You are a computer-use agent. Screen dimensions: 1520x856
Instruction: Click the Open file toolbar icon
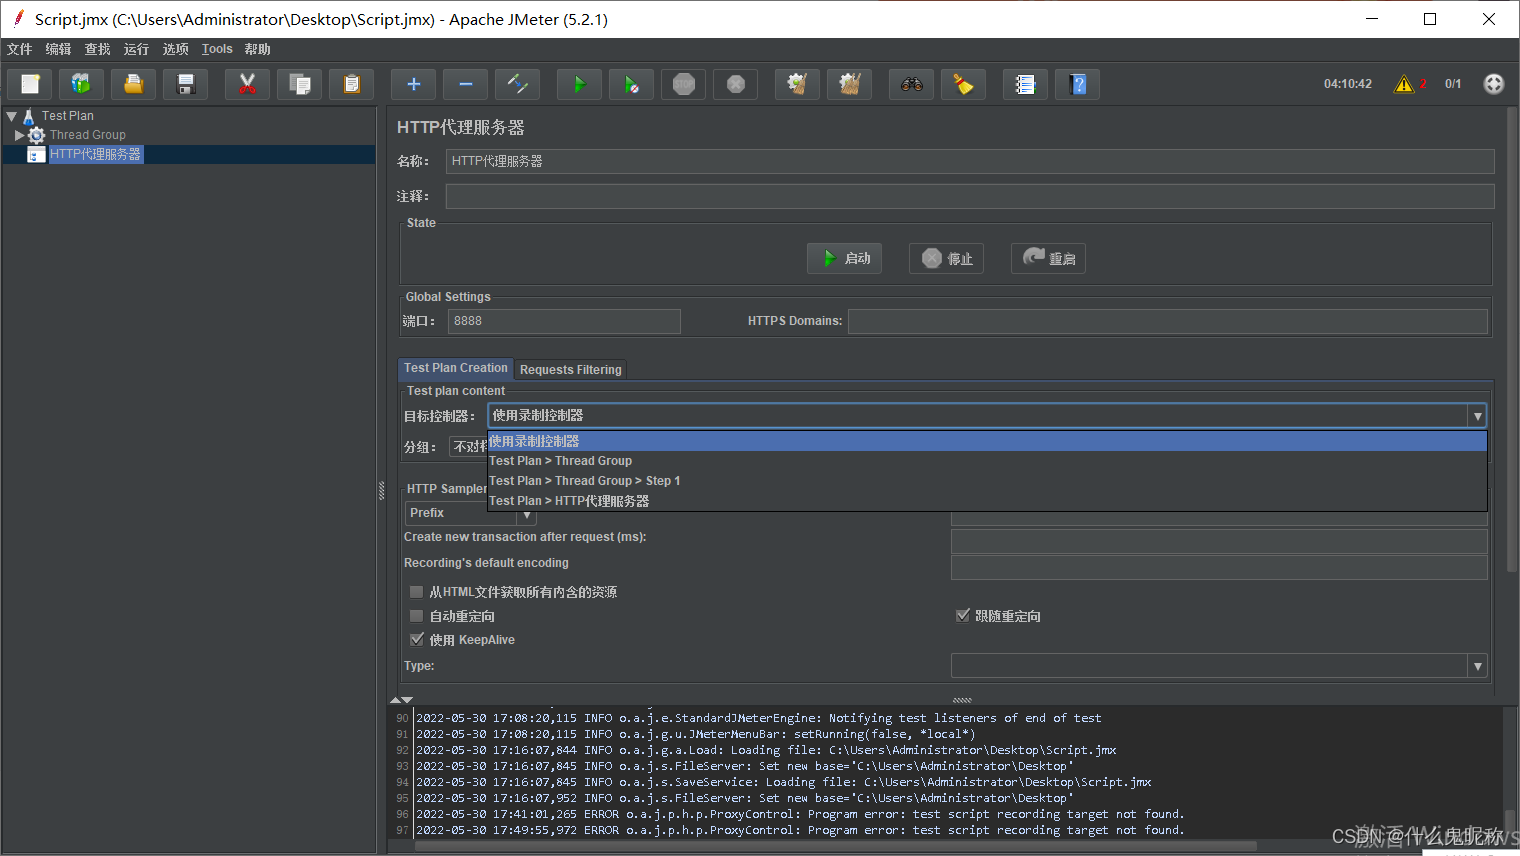point(134,84)
